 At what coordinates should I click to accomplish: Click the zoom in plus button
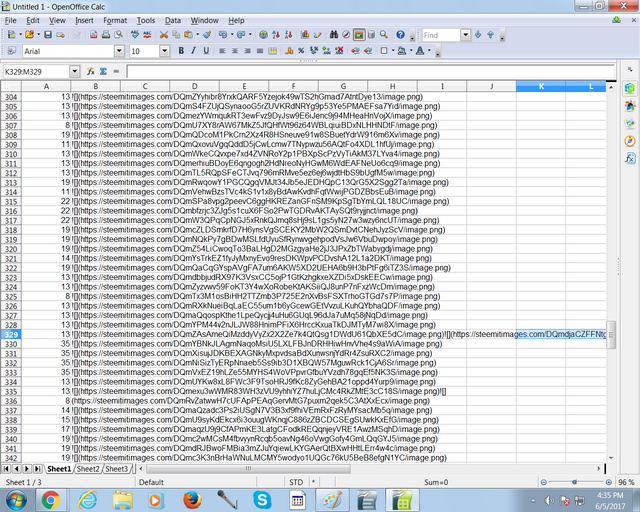pos(609,482)
